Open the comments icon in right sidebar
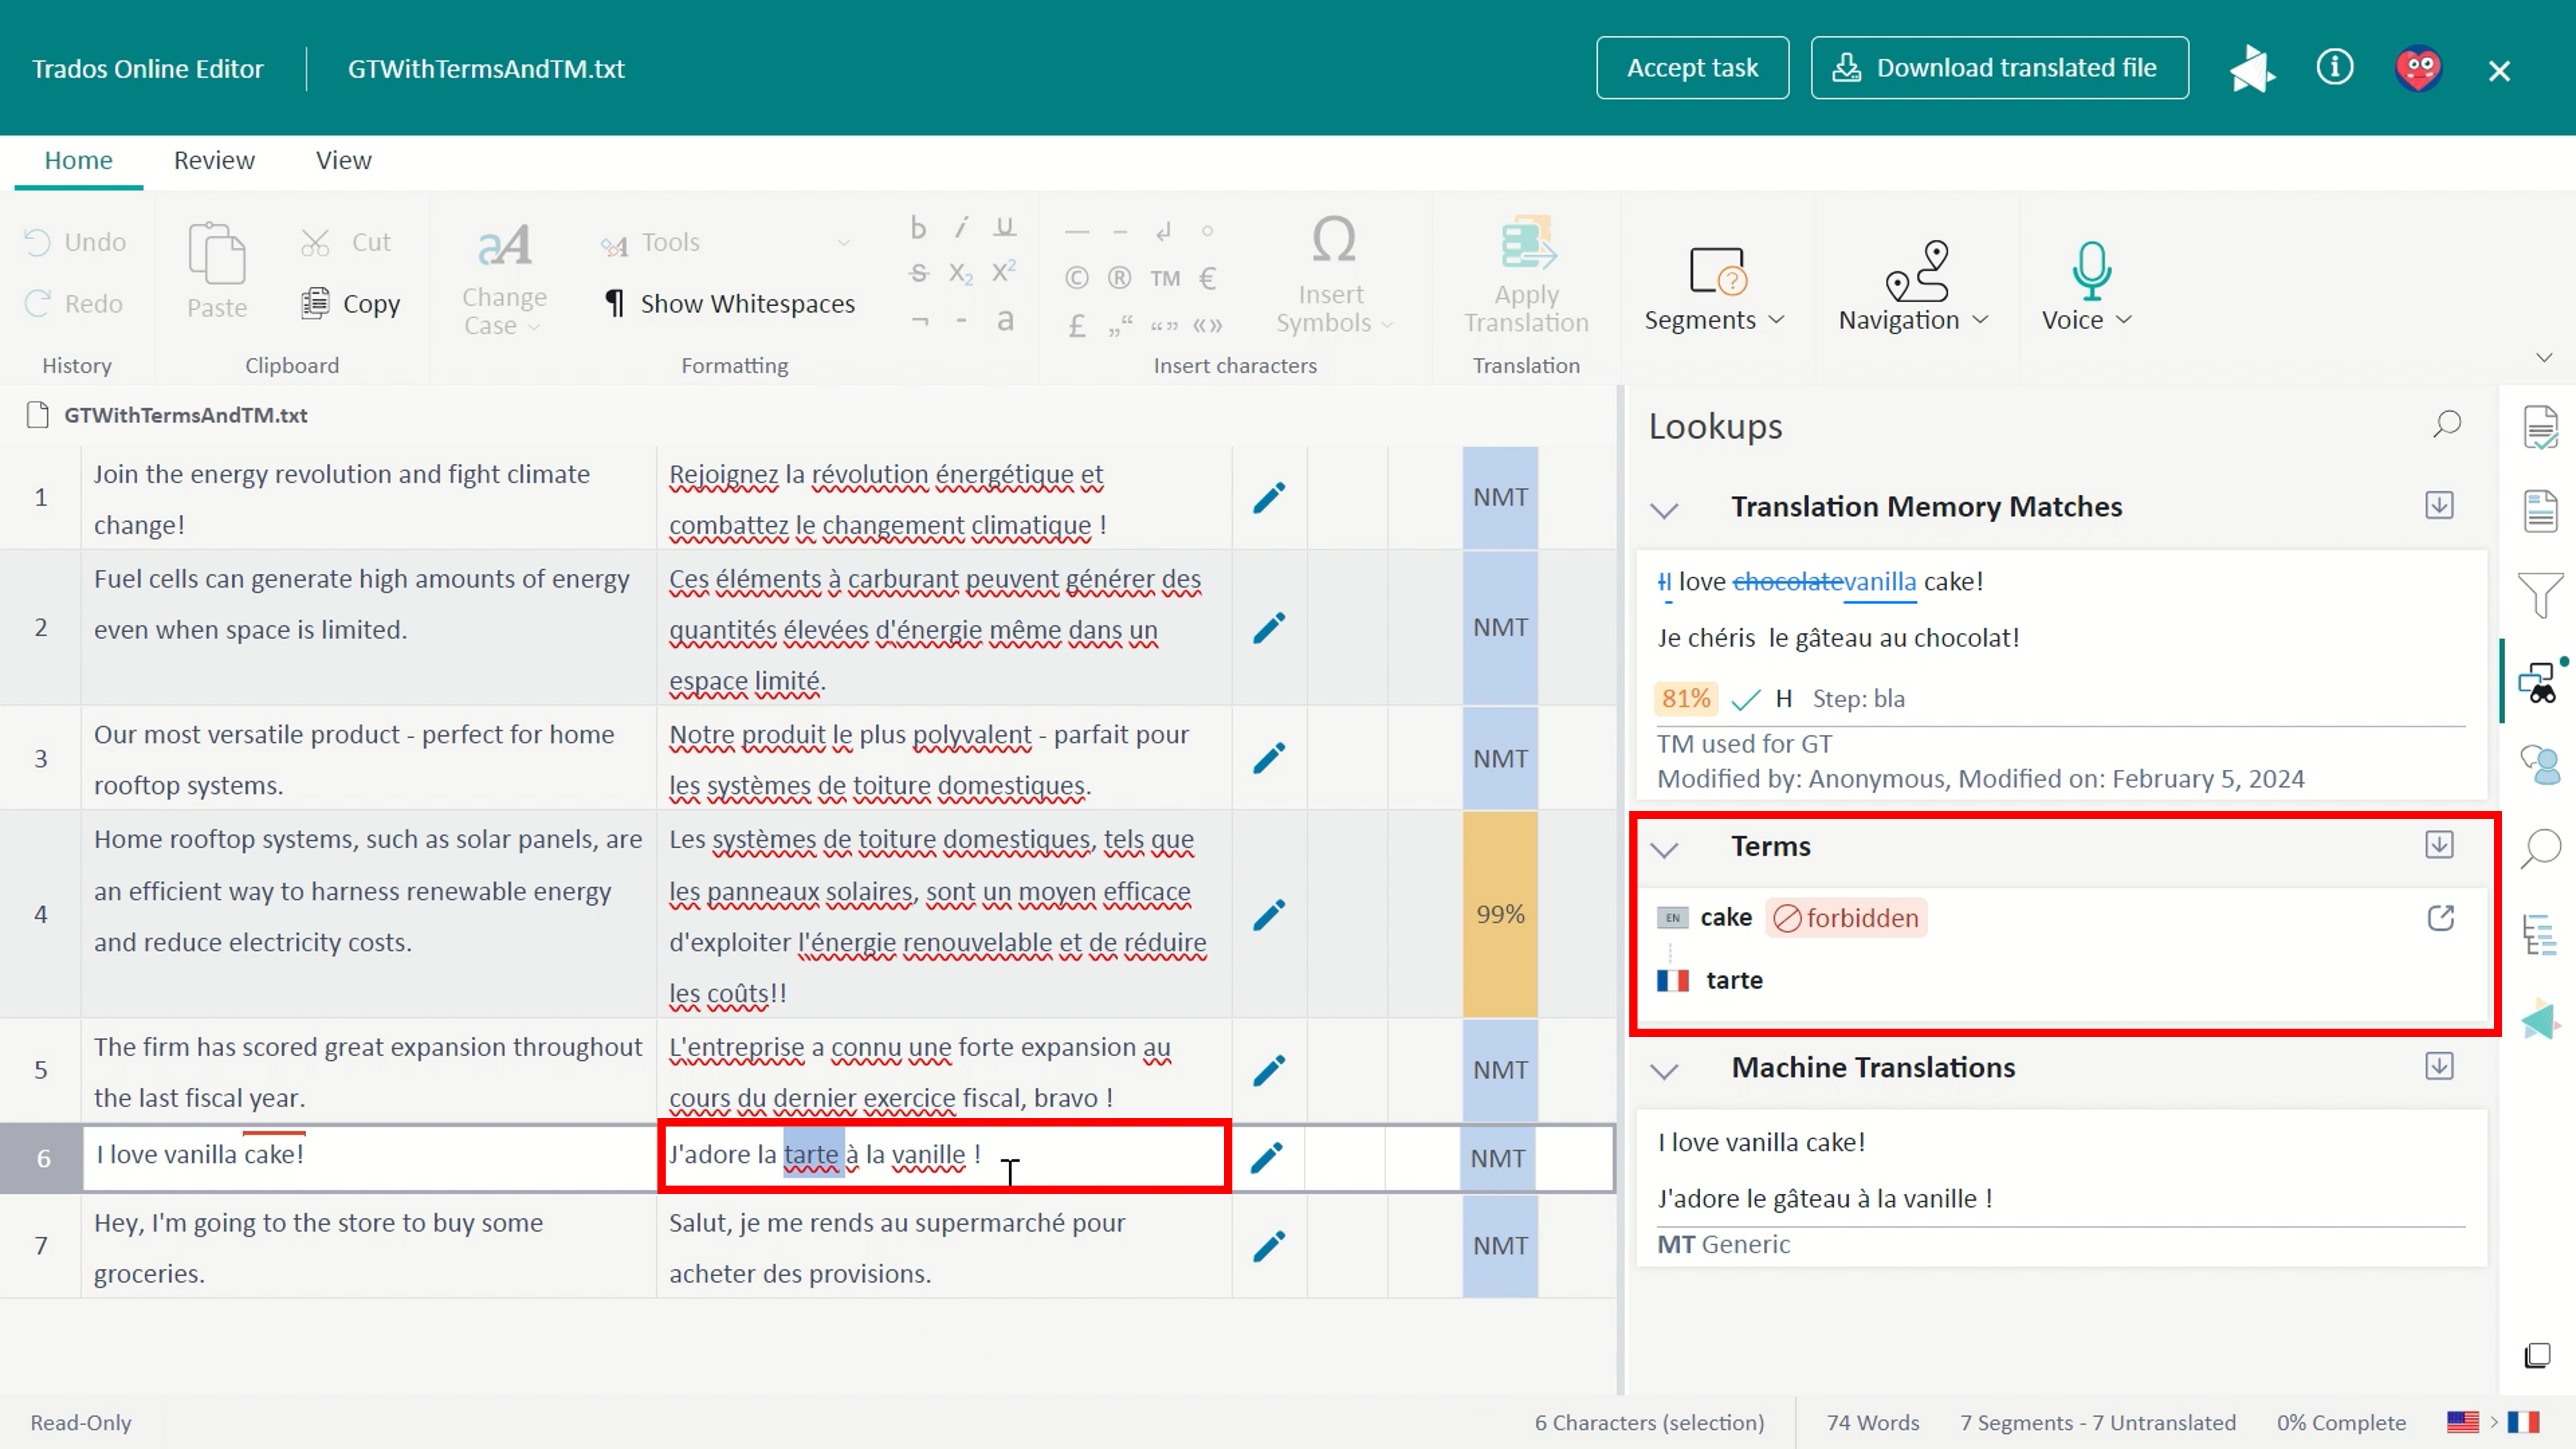This screenshot has width=2576, height=1449. 2540,766
